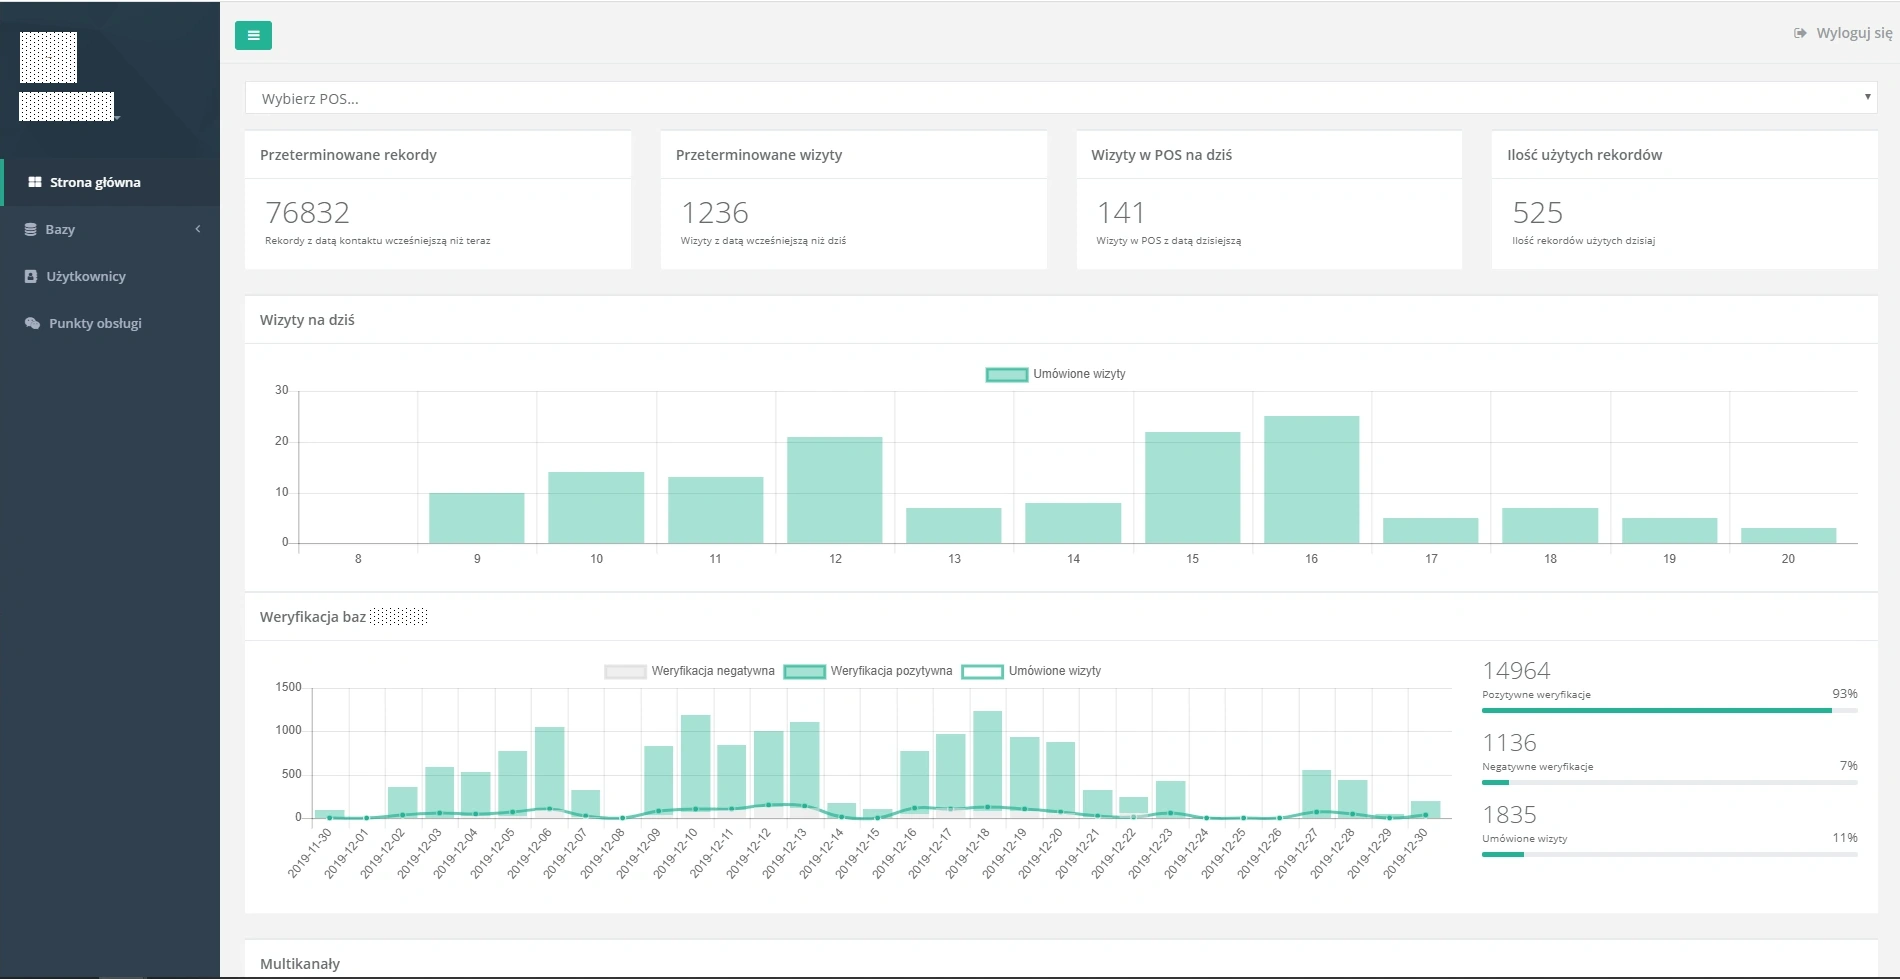Click the bar for hour 16
The width and height of the screenshot is (1900, 980).
coord(1311,480)
